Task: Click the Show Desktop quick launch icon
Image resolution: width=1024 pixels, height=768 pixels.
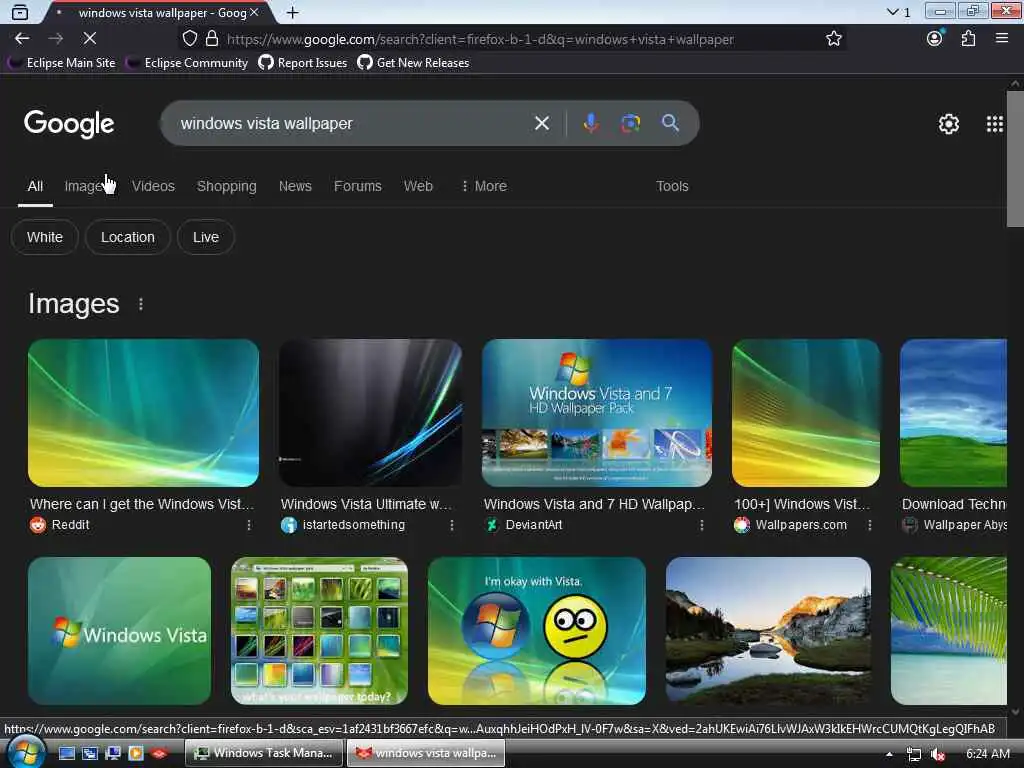Action: tap(67, 754)
